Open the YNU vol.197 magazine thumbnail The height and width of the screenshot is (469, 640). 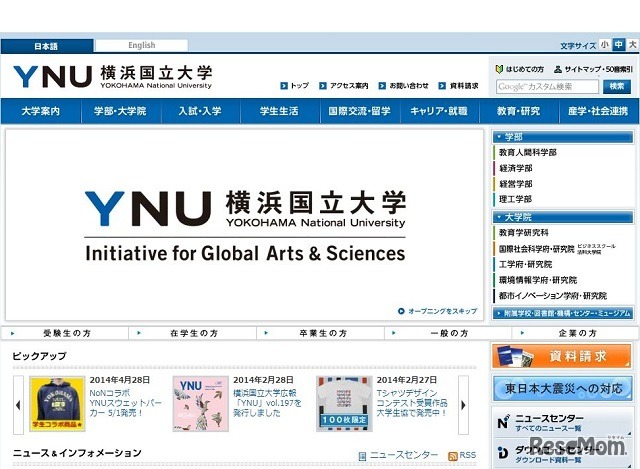coord(200,404)
